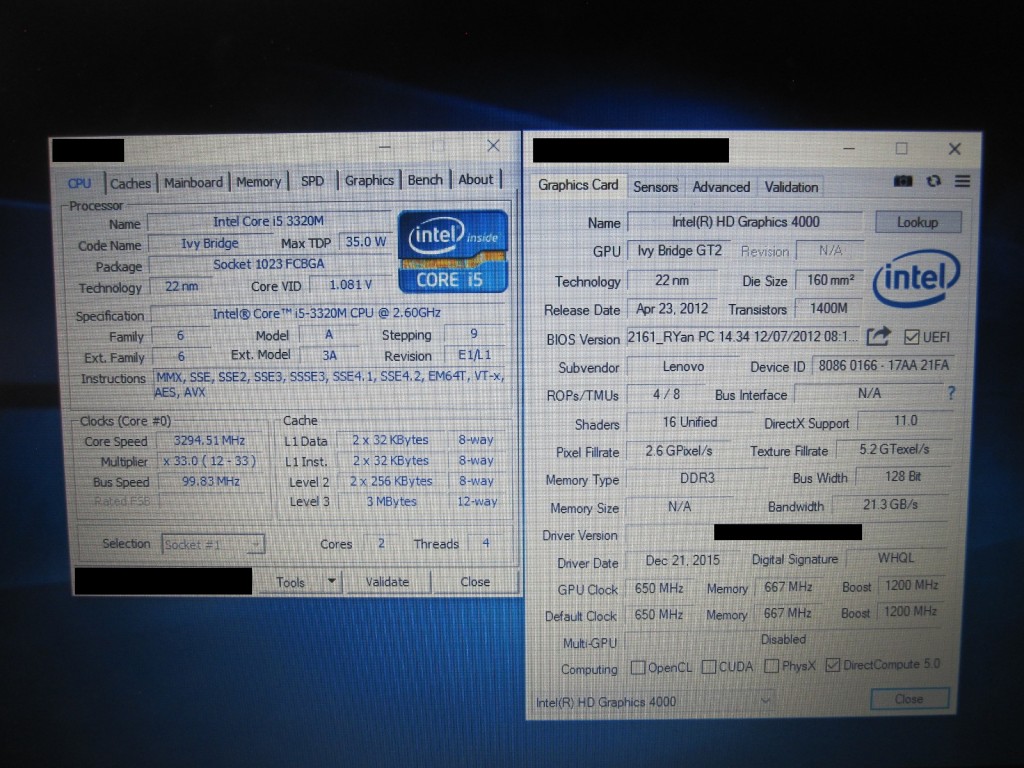Image resolution: width=1024 pixels, height=768 pixels.
Task: Click the Shaders value '16 Unified'
Action: (690, 423)
